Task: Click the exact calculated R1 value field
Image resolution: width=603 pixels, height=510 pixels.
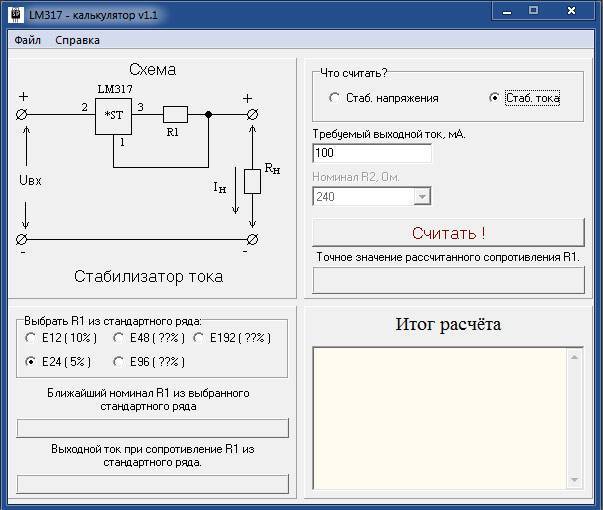Action: point(448,280)
